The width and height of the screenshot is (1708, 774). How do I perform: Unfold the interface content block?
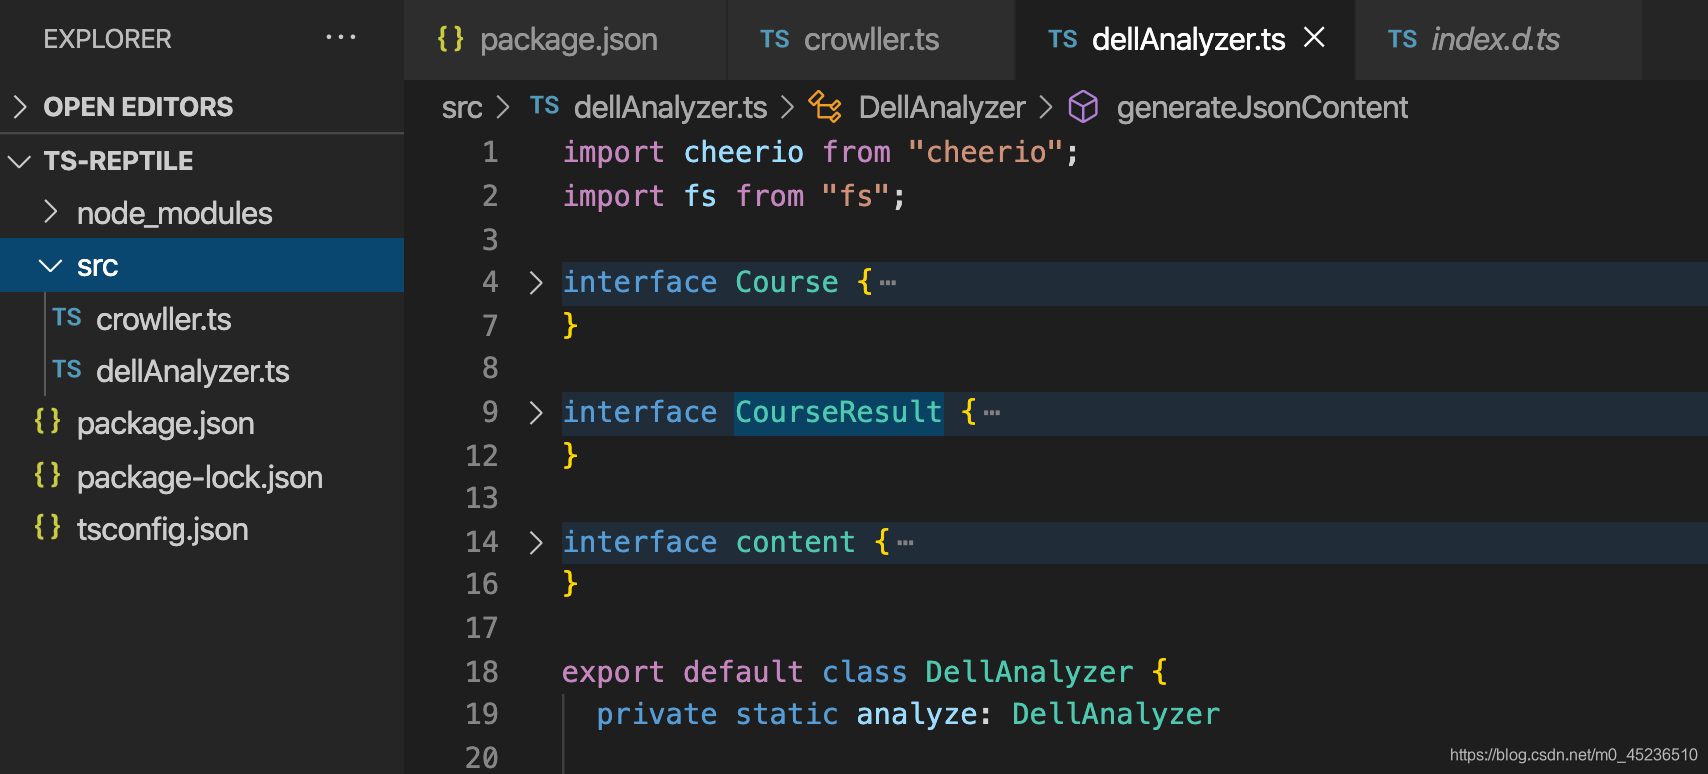pyautogui.click(x=536, y=543)
